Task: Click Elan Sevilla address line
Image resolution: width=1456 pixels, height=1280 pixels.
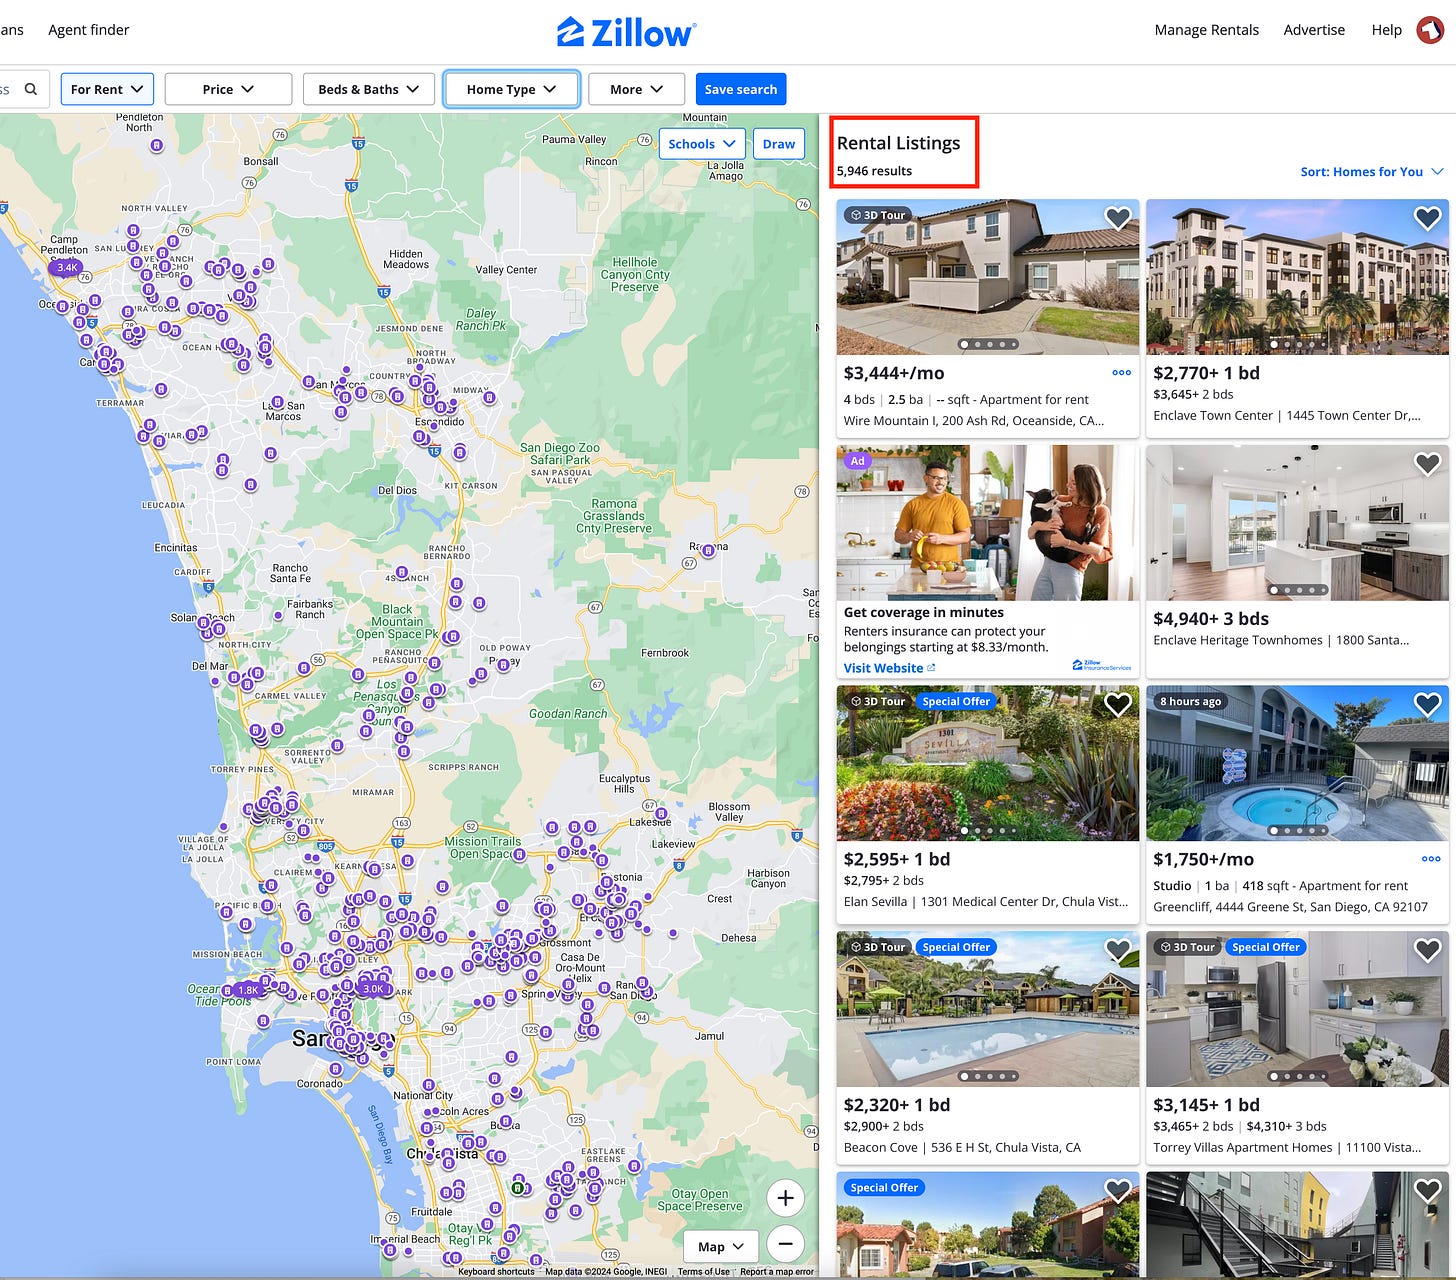Action: click(x=986, y=902)
